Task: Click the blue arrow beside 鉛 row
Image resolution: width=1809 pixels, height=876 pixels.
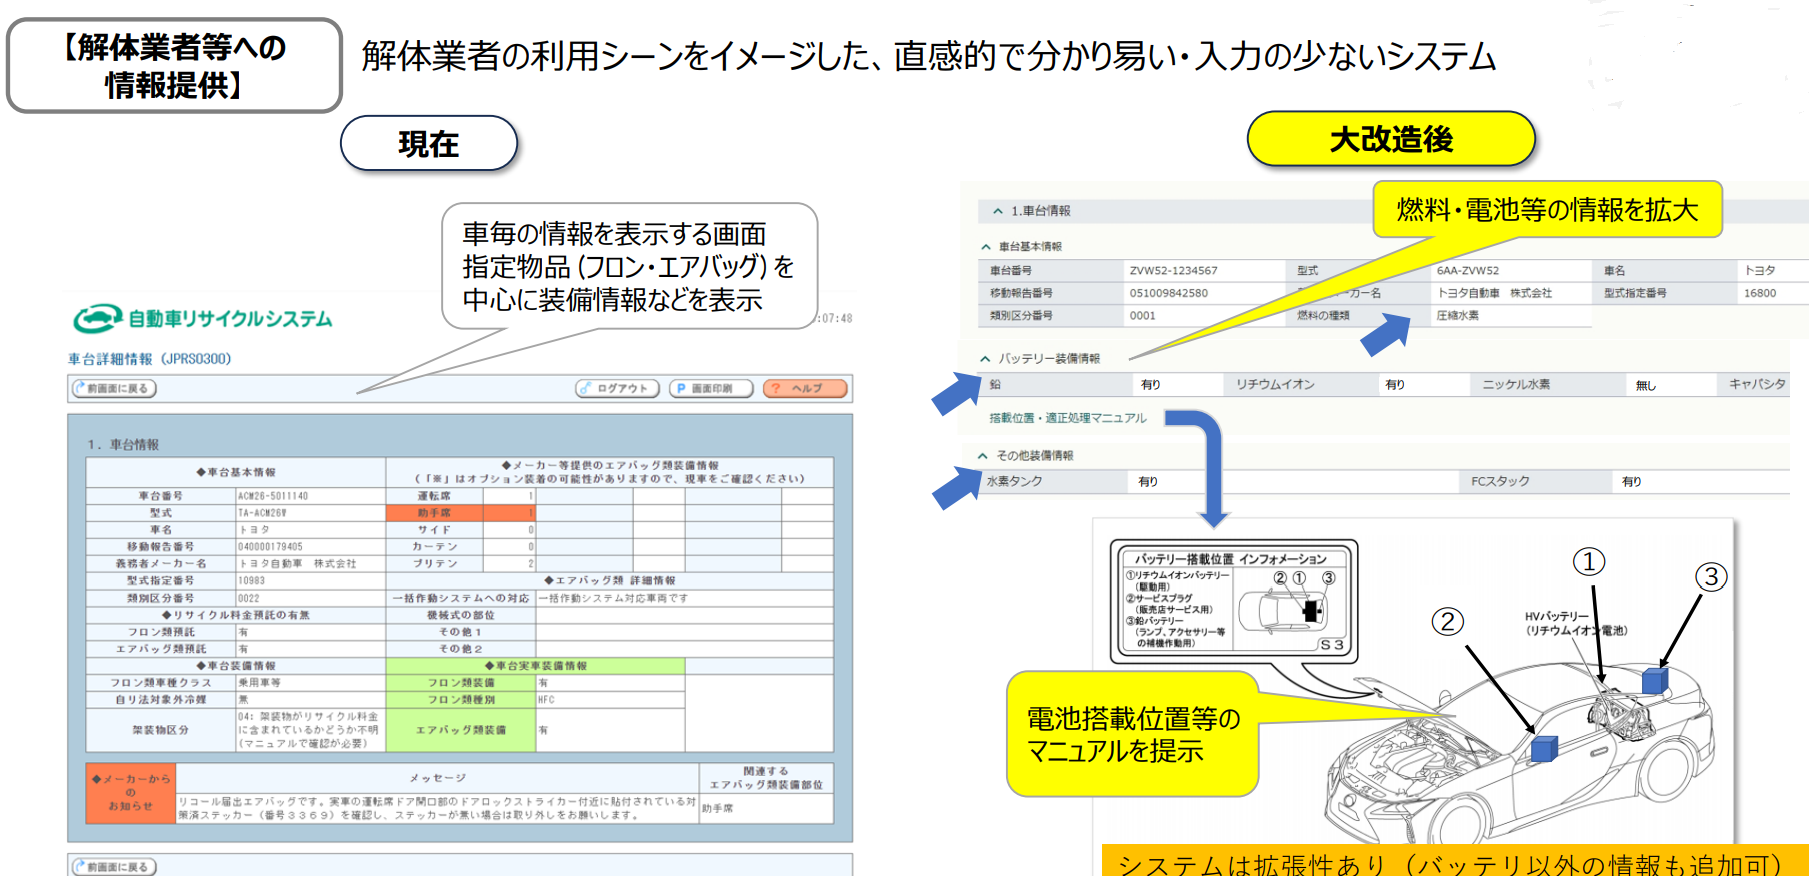Action: point(956,392)
